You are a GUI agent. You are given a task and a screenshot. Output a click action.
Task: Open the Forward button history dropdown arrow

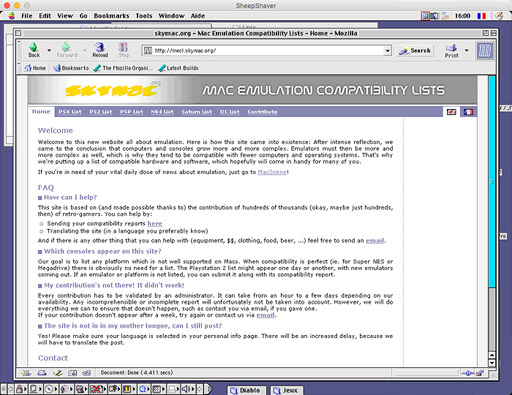click(84, 50)
